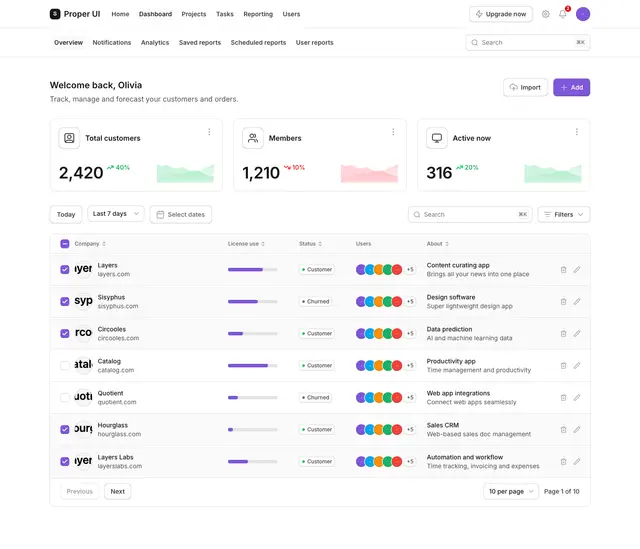Image resolution: width=640 pixels, height=549 pixels.
Task: Sort table by Company column
Action: tap(90, 244)
